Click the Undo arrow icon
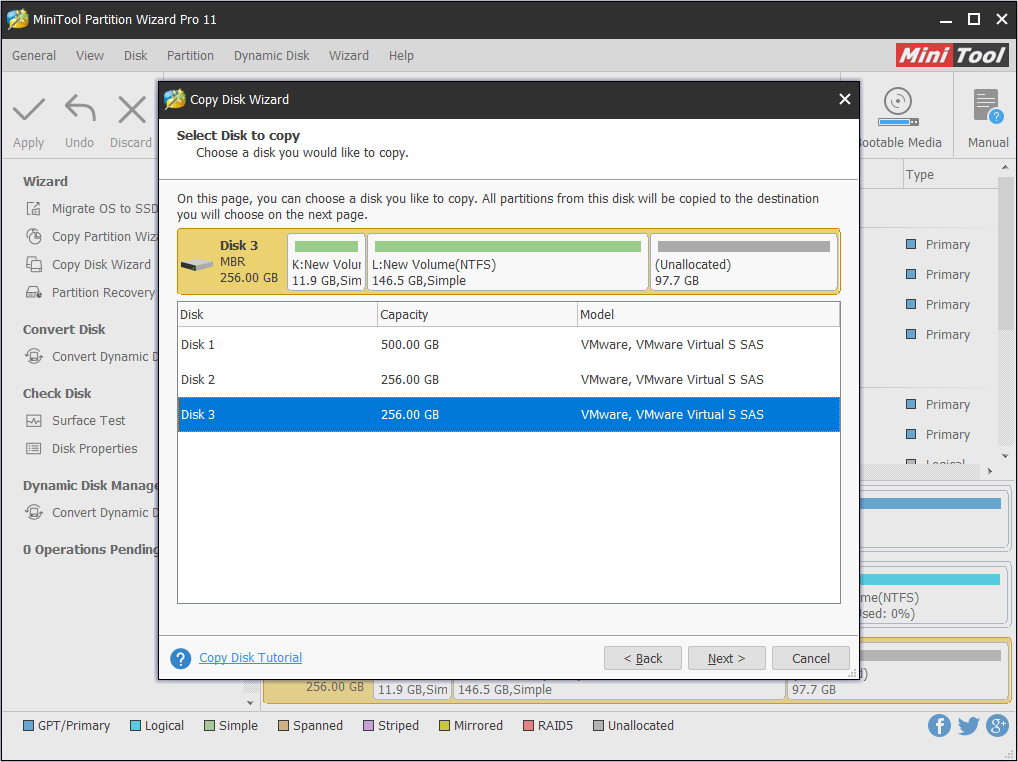 pos(79,110)
